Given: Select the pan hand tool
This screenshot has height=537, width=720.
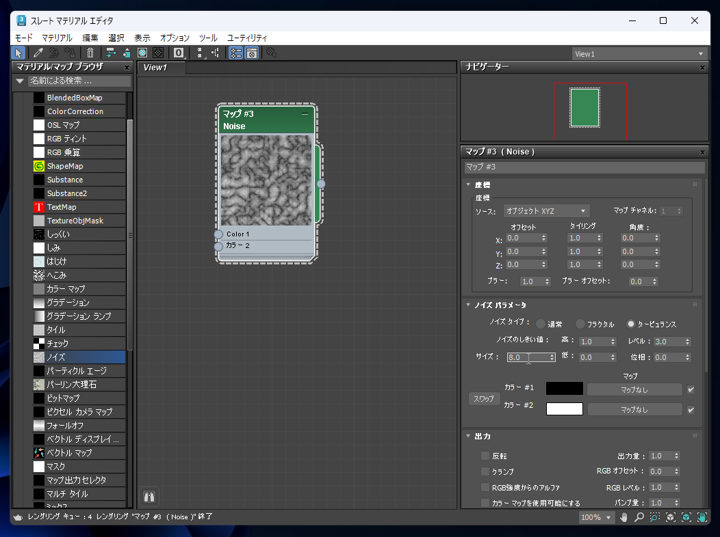Looking at the screenshot, I should (x=623, y=517).
